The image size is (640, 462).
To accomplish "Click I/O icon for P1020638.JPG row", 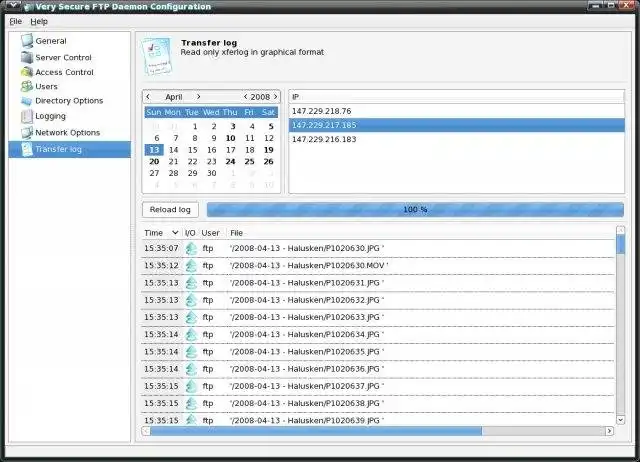I will coord(191,403).
